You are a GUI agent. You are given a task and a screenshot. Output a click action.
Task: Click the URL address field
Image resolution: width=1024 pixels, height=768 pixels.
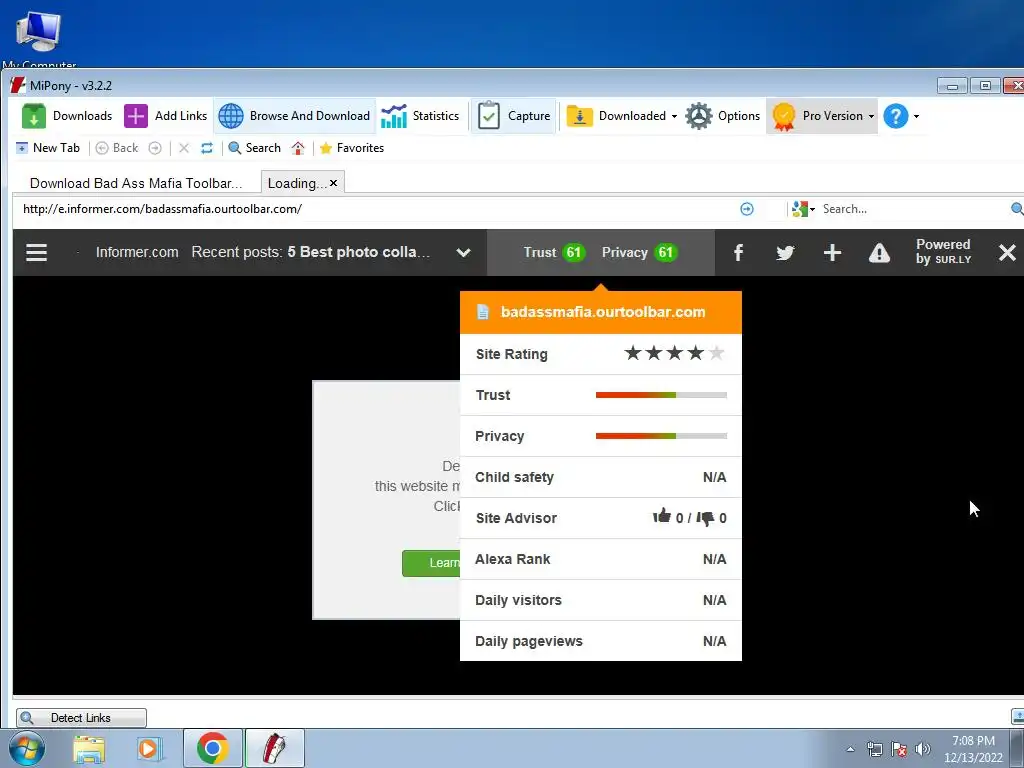376,209
